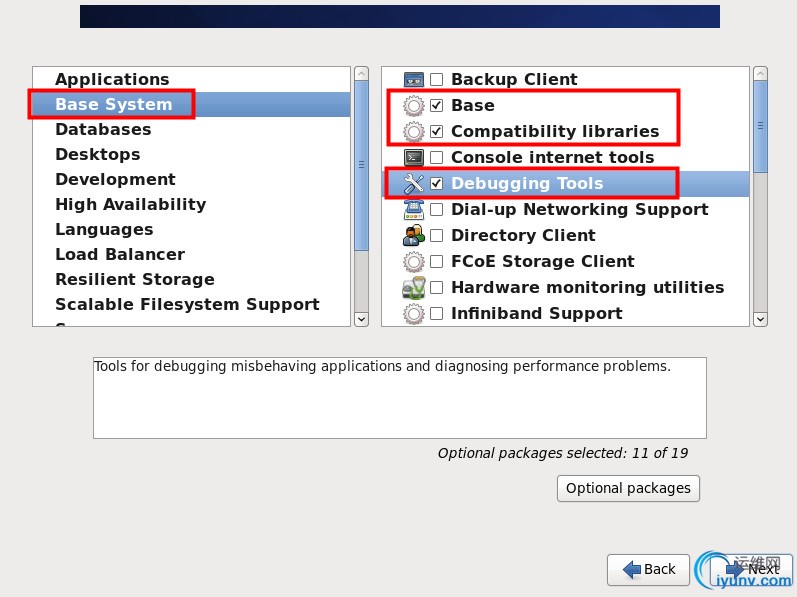Click the Hardware monitoring utilities icon

click(414, 288)
